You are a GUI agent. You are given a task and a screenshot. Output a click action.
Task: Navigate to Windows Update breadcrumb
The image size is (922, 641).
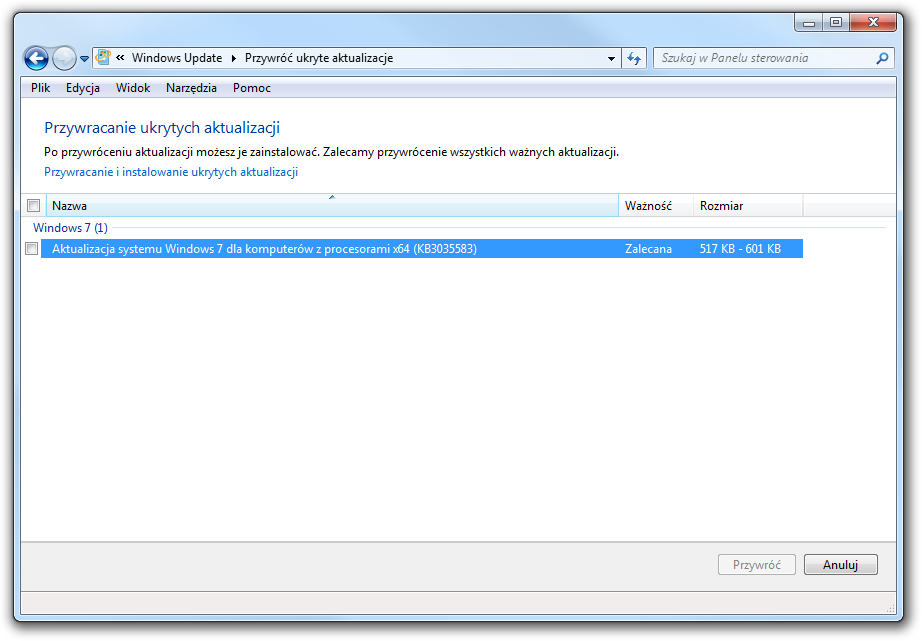point(177,58)
